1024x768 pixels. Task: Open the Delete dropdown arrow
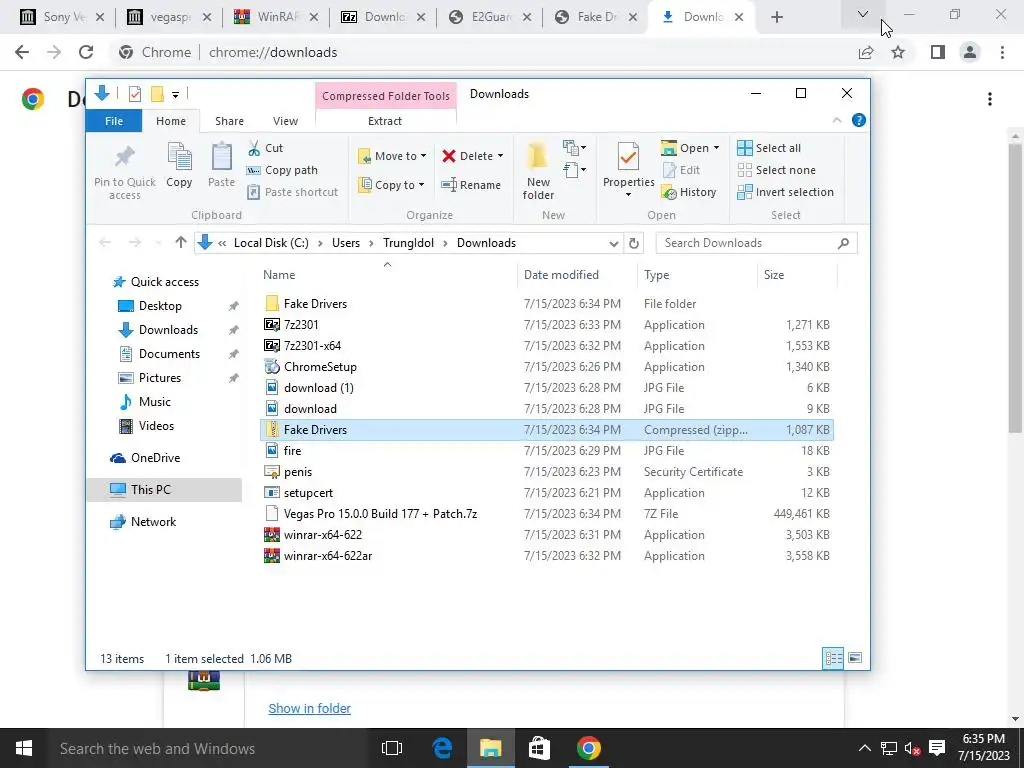pyautogui.click(x=500, y=156)
